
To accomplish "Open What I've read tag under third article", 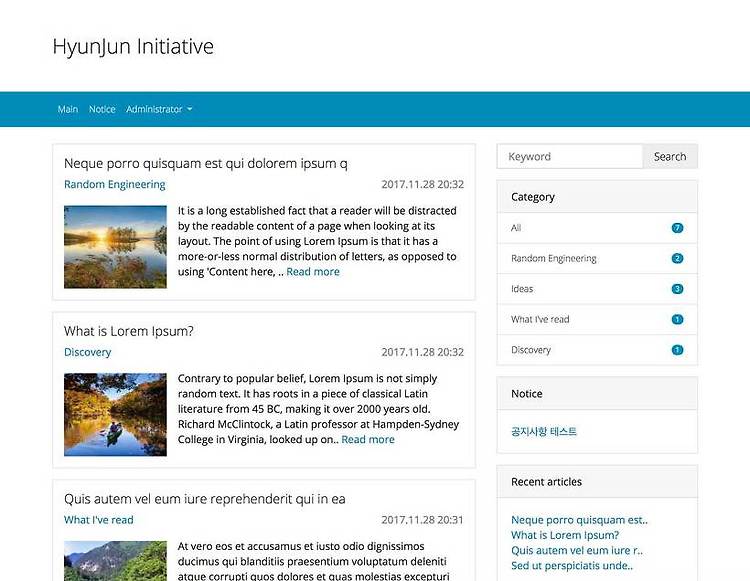I will click(99, 520).
